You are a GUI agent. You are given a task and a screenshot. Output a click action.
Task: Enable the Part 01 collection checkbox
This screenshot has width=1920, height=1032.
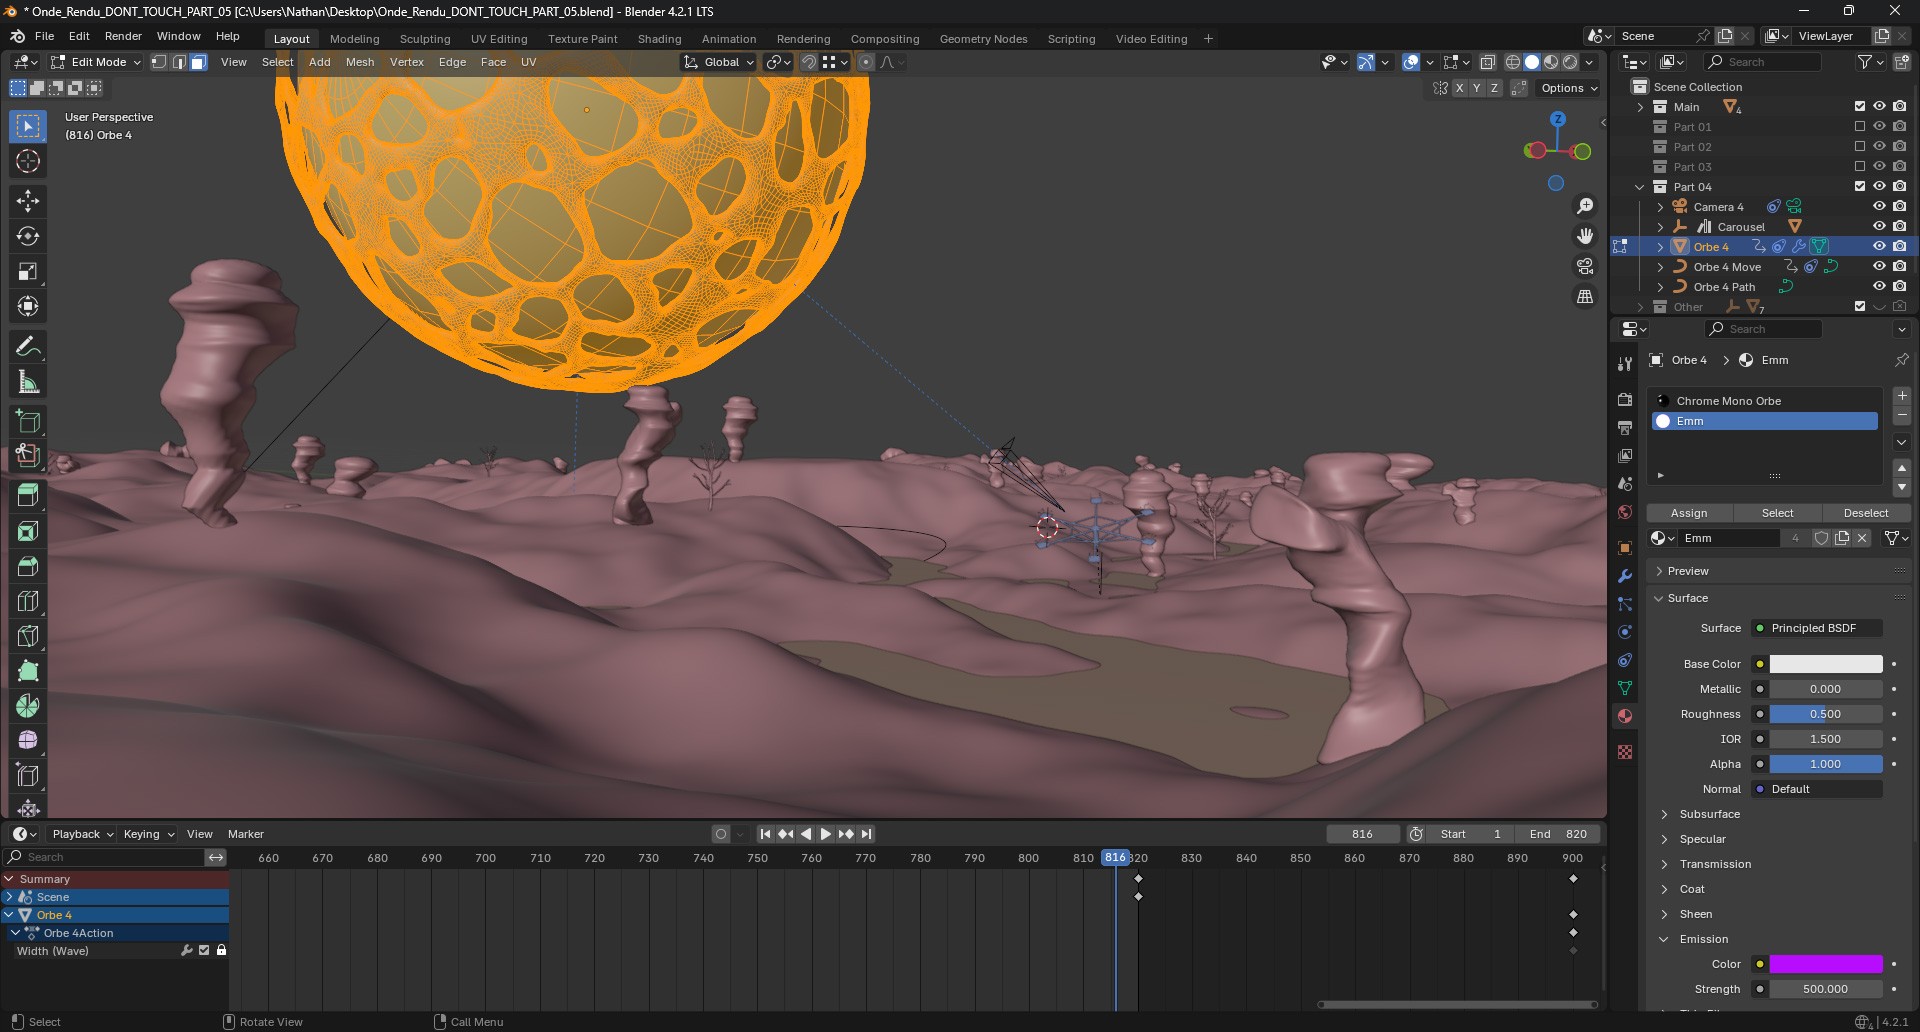tap(1860, 127)
